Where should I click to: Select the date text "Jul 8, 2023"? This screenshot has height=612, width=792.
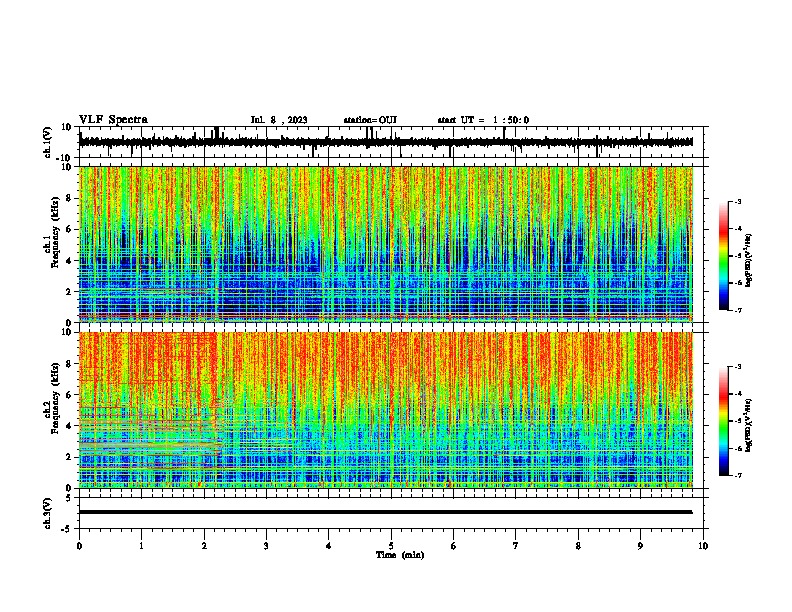point(279,120)
